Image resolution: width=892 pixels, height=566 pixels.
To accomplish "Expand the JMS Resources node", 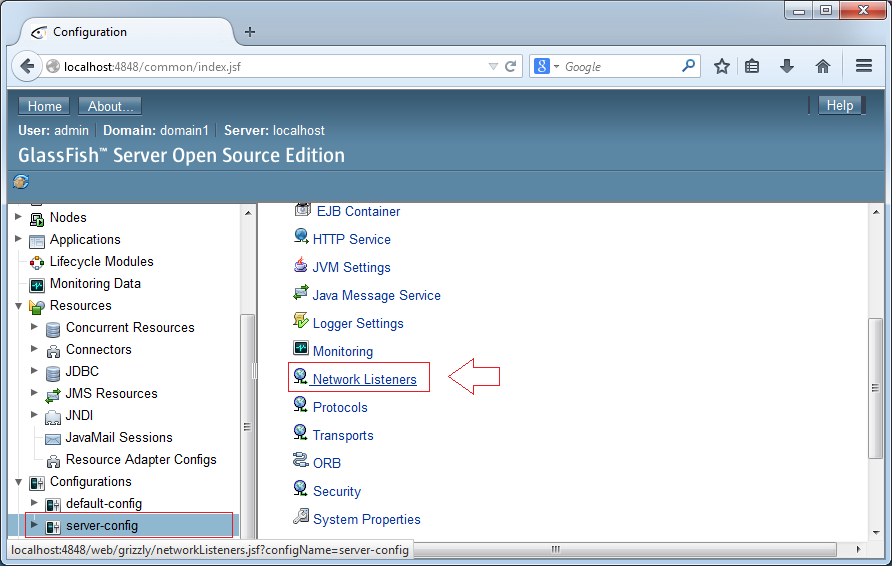I will pos(34,393).
